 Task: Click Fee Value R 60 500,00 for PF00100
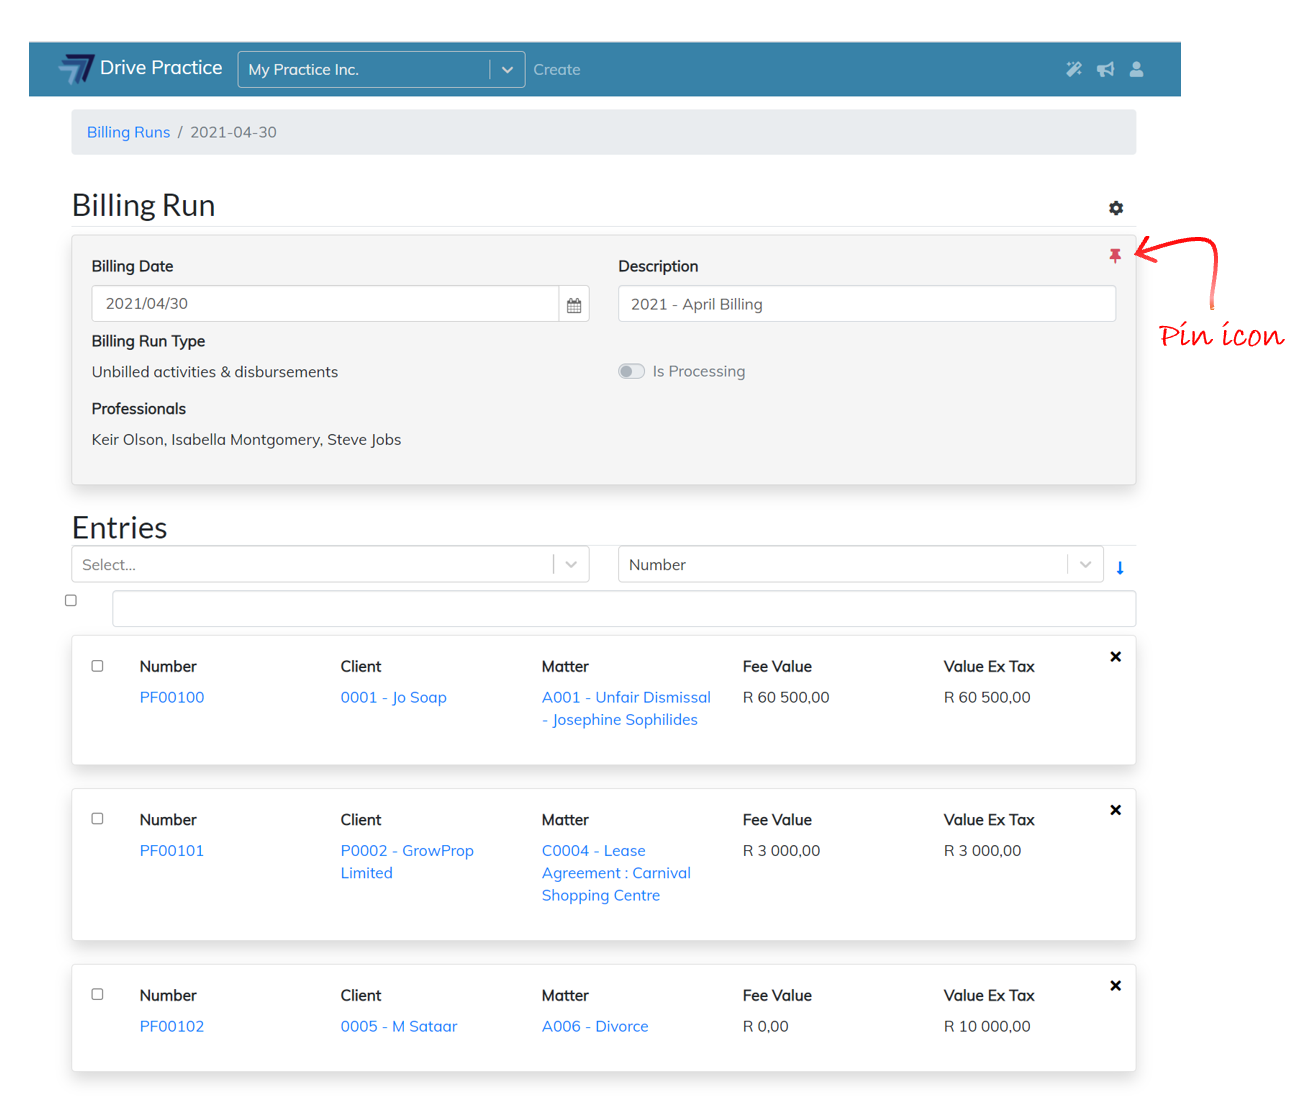(786, 697)
